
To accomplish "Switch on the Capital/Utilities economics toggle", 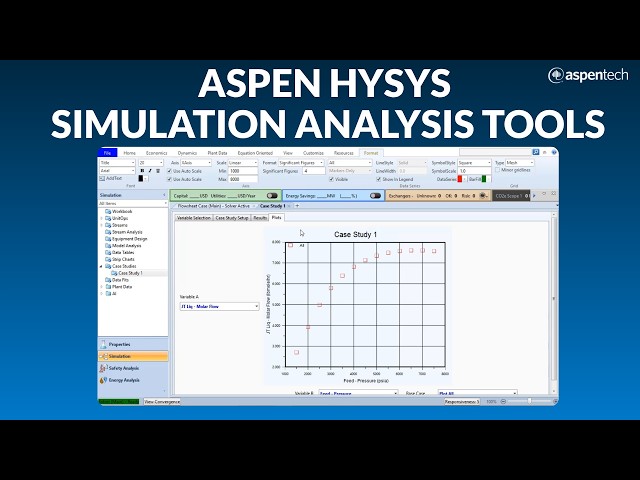I will coord(272,196).
